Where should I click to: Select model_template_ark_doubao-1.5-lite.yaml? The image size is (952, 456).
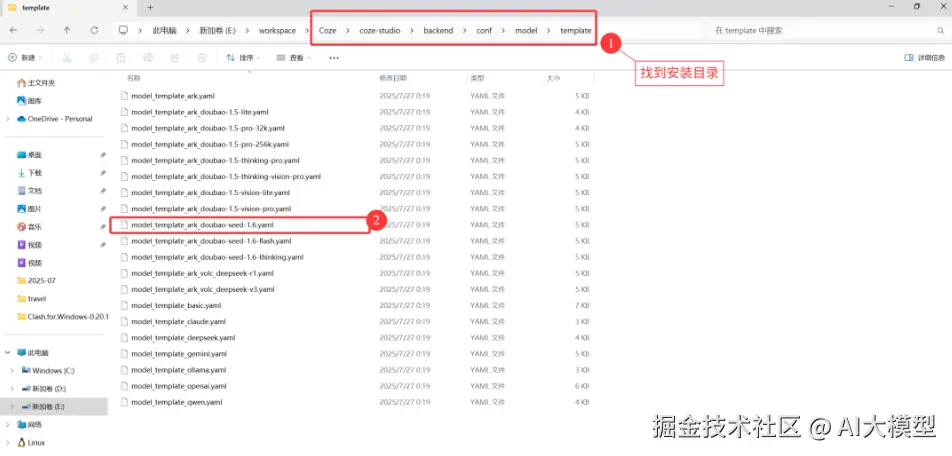click(200, 112)
